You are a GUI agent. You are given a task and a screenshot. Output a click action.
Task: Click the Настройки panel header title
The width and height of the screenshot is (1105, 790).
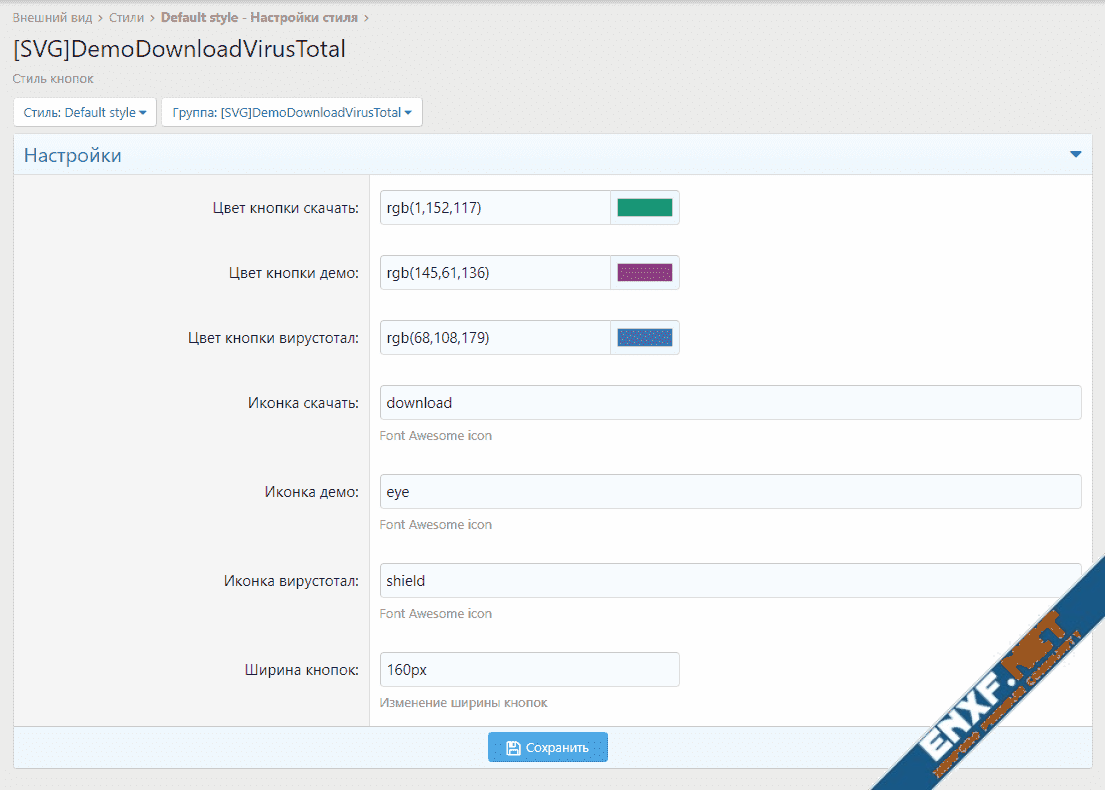73,155
